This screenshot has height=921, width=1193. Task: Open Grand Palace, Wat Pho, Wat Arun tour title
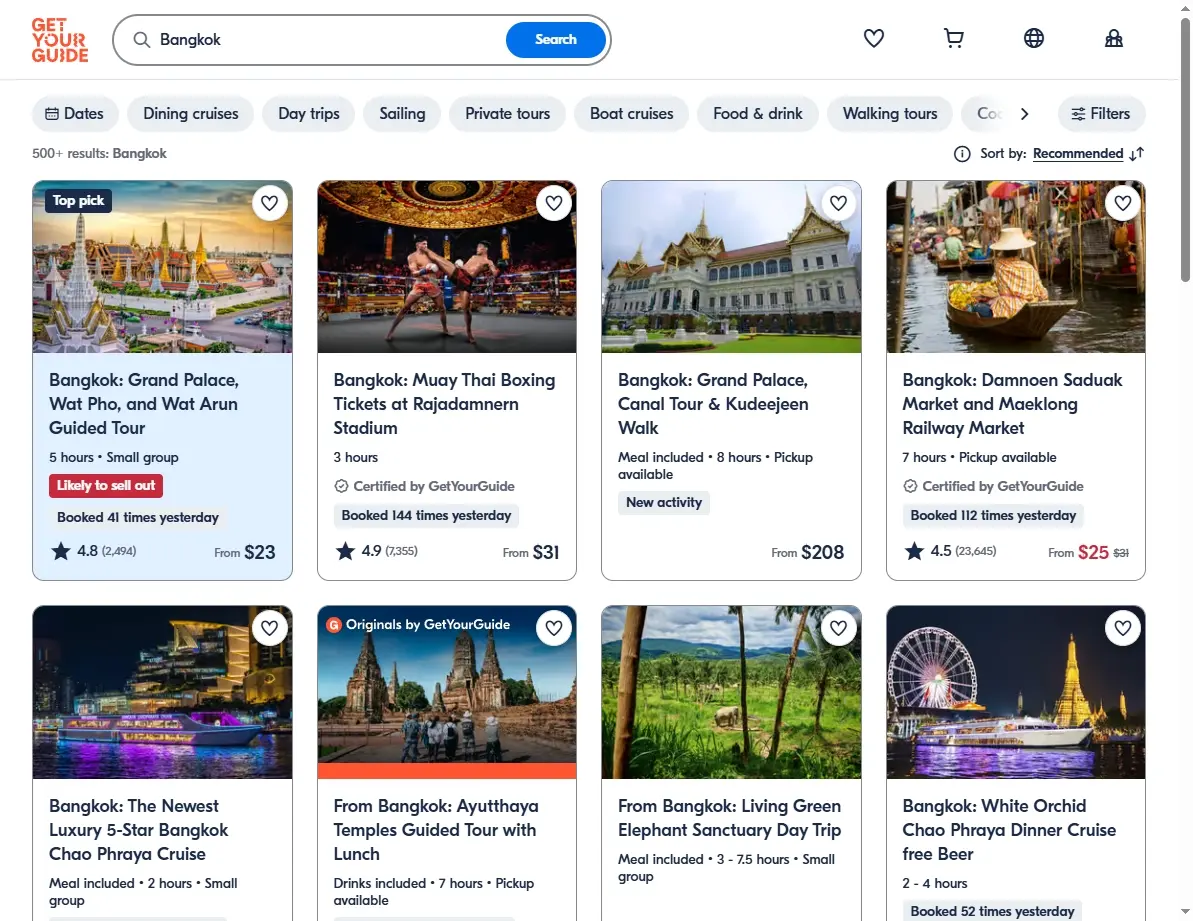tap(144, 404)
